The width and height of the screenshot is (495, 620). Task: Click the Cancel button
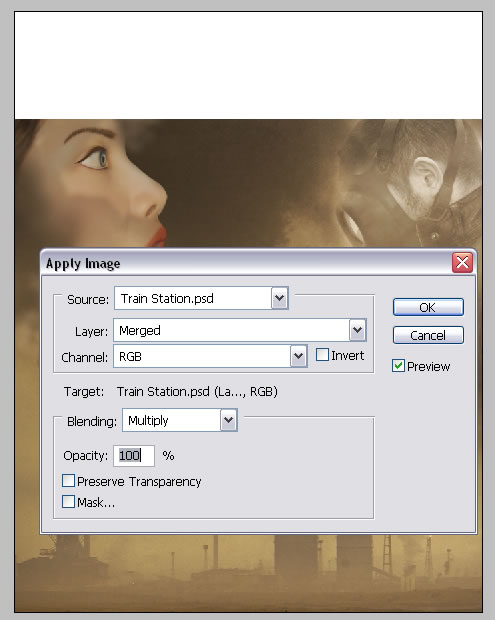coord(428,335)
